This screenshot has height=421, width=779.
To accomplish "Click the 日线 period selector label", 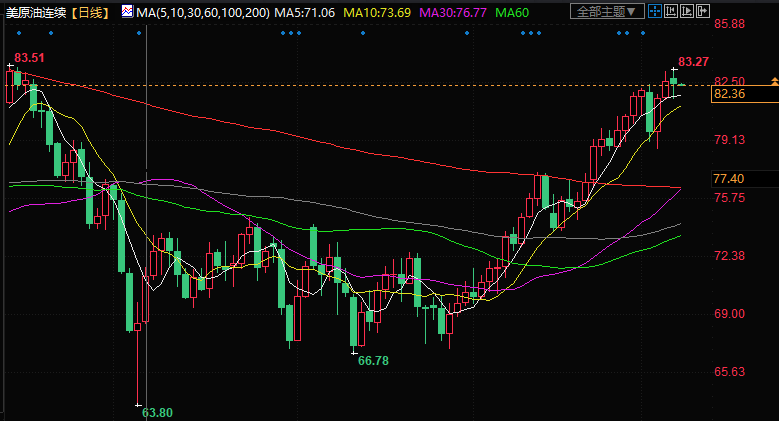I will (94, 12).
